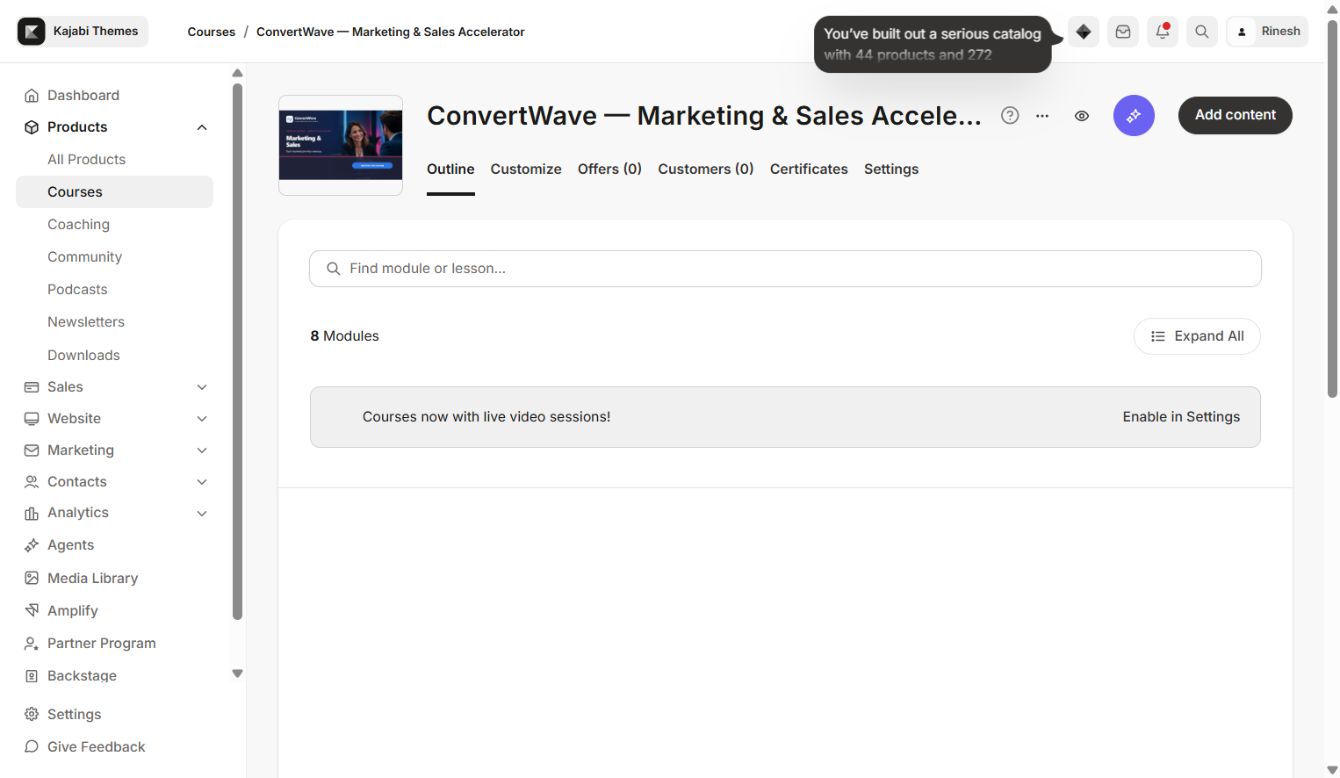
Task: Click Enable in Settings link
Action: pyautogui.click(x=1181, y=417)
